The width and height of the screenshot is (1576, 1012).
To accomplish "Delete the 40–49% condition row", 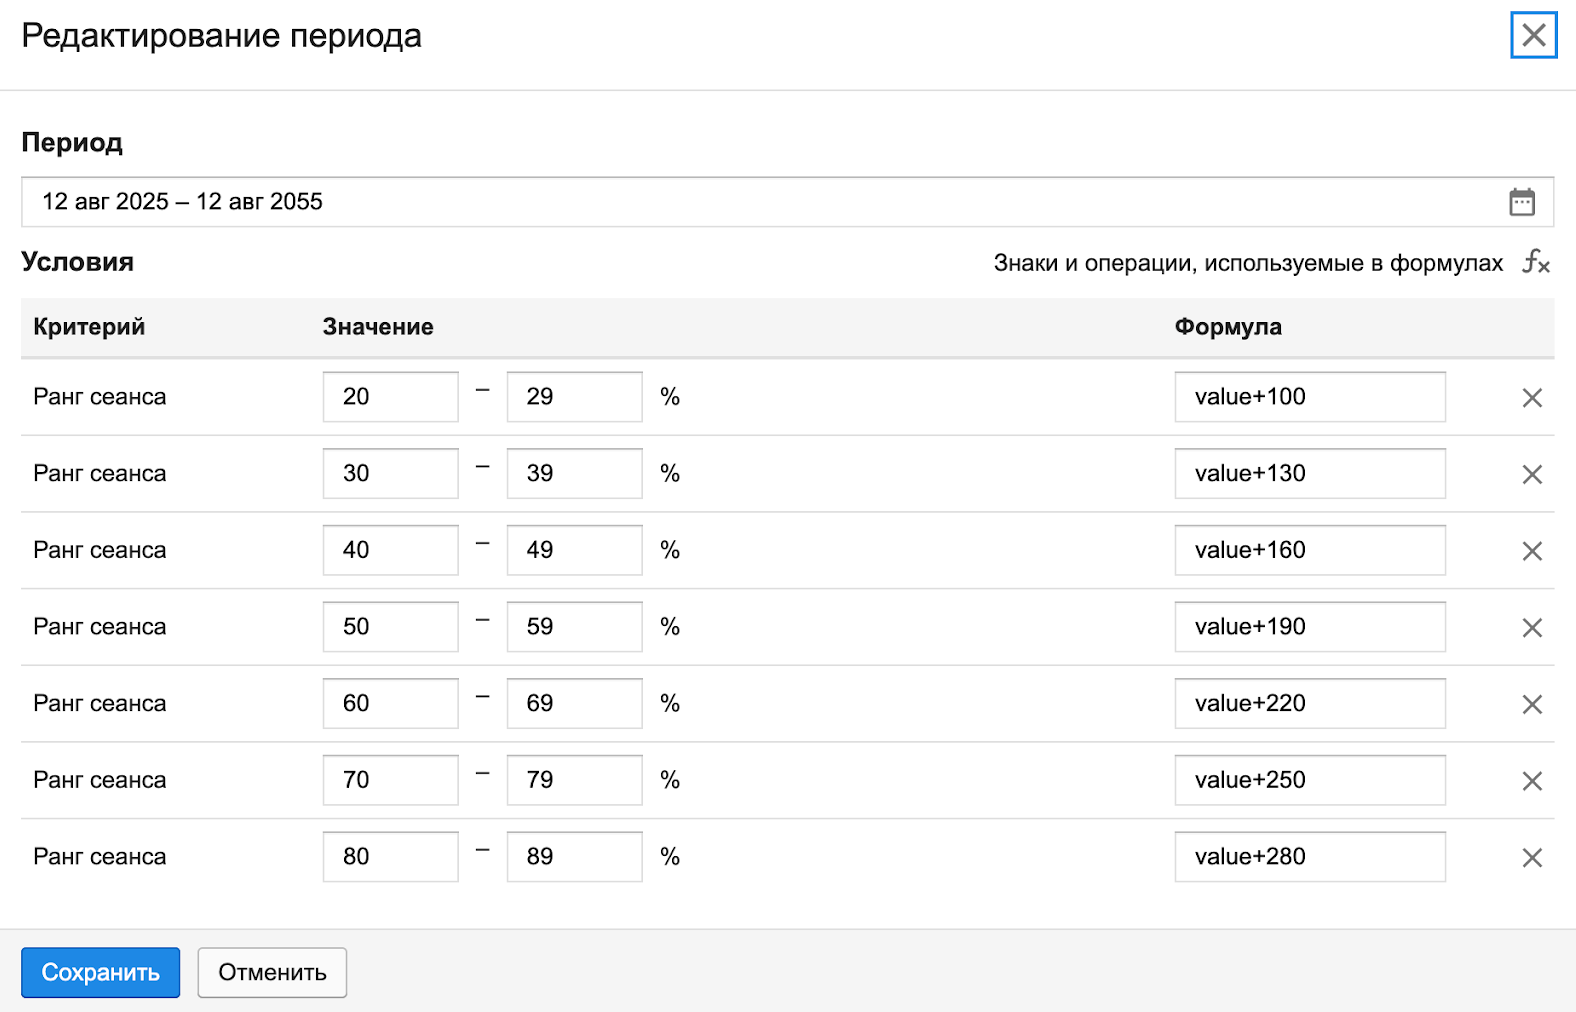I will tap(1531, 551).
